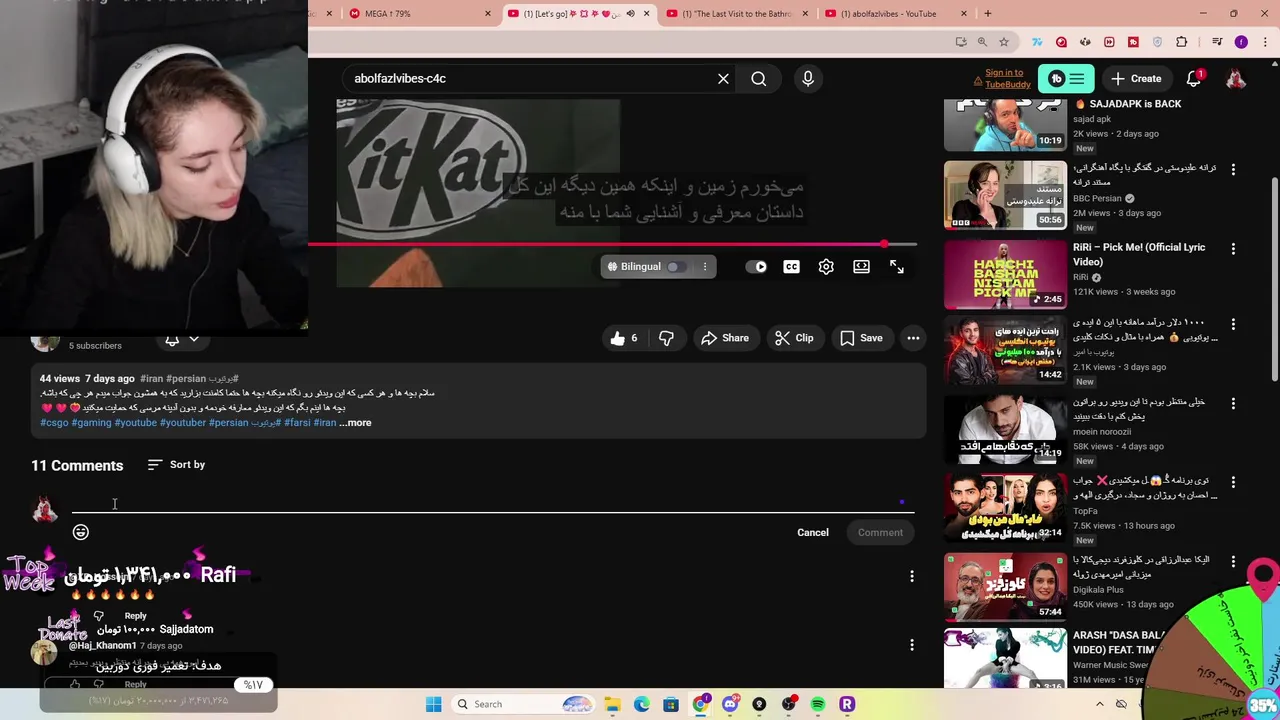Open the BBC Persian video thumbnail
Screen dimensions: 1280x720
click(1005, 195)
